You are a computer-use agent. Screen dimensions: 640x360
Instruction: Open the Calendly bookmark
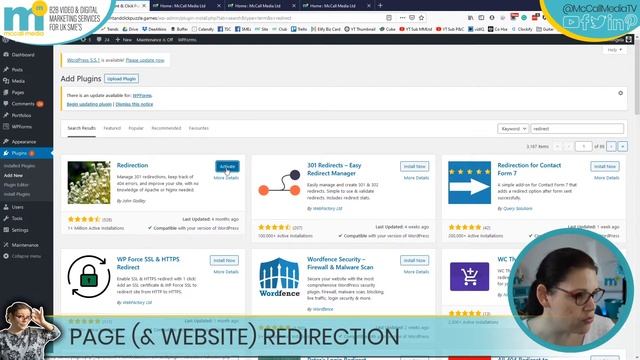click(x=203, y=29)
